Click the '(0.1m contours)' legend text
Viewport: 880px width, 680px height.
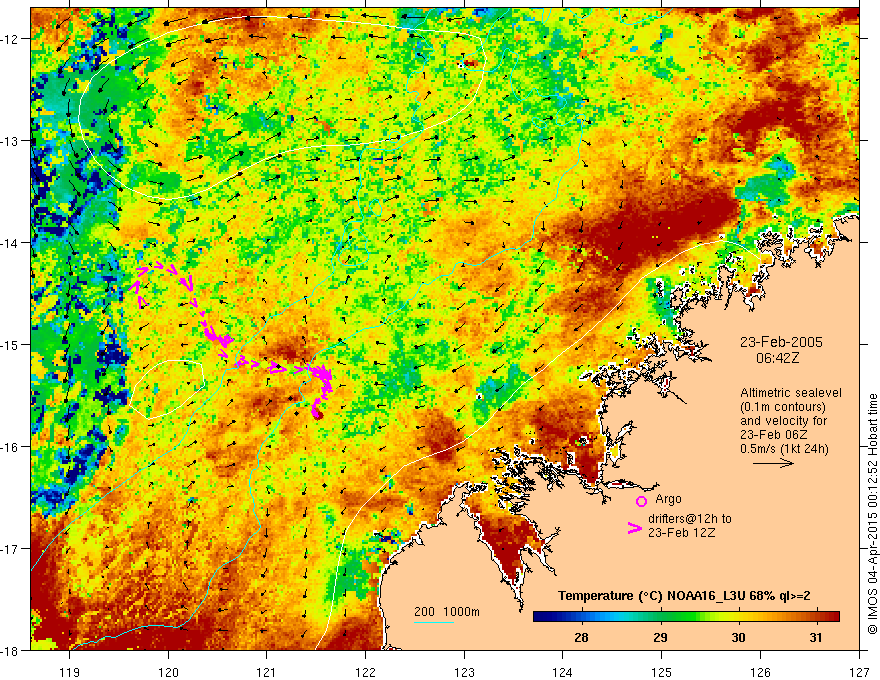pos(783,407)
